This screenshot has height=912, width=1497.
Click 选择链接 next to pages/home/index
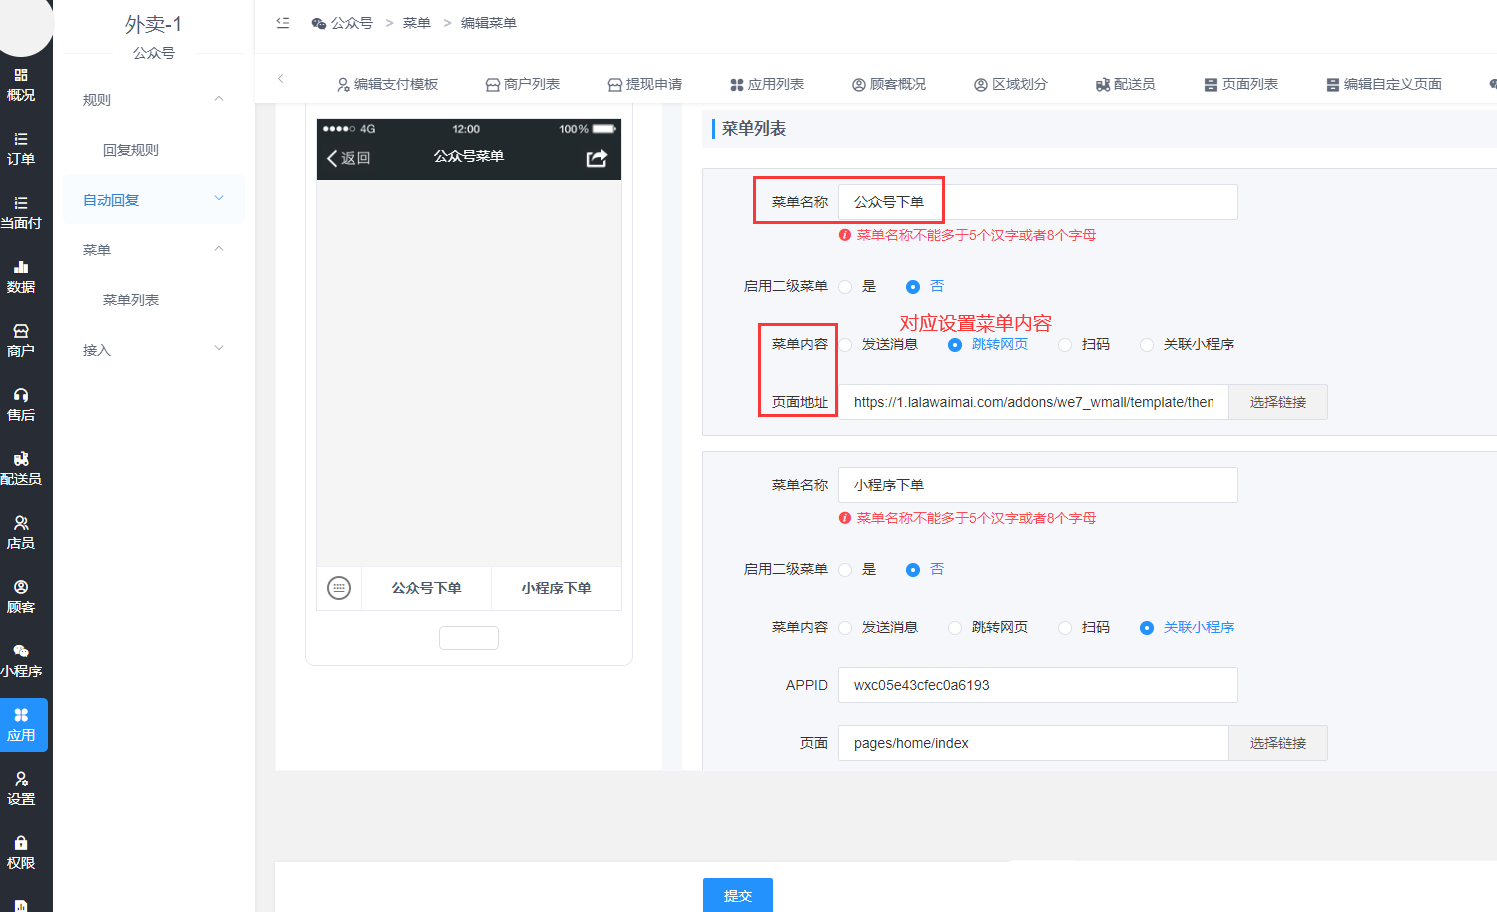click(x=1277, y=743)
